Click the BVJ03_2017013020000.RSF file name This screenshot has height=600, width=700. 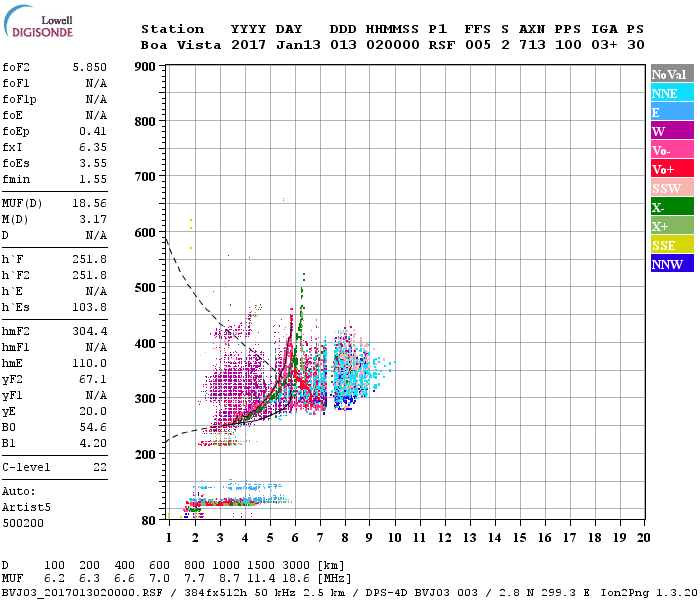[82, 593]
